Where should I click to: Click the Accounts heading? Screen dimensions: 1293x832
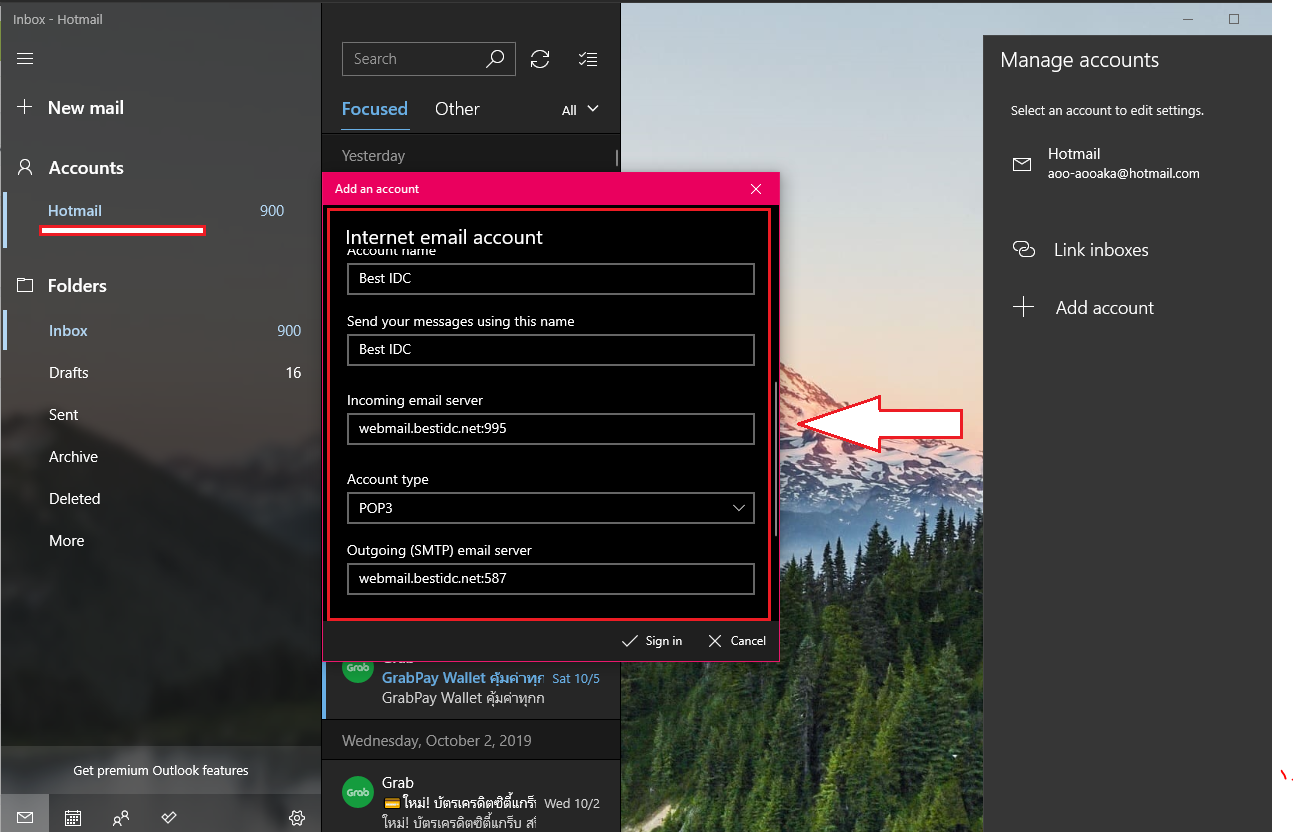coord(86,168)
